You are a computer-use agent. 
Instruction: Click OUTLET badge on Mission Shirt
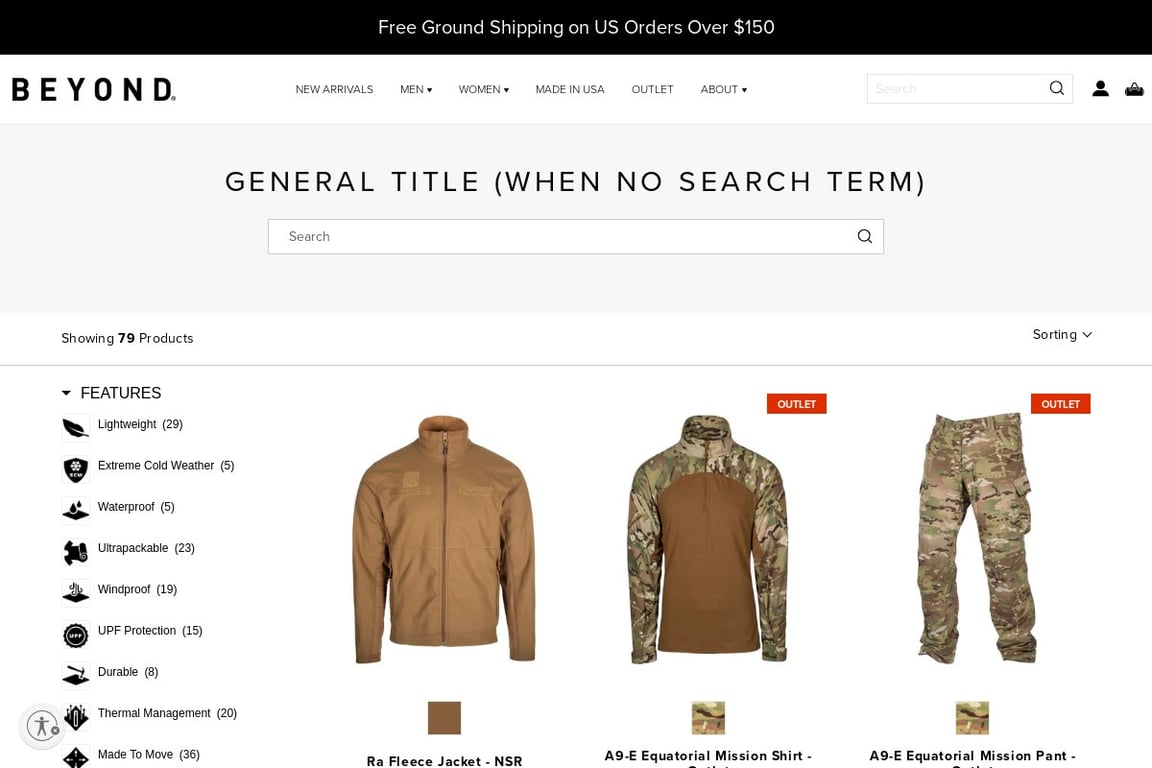796,403
